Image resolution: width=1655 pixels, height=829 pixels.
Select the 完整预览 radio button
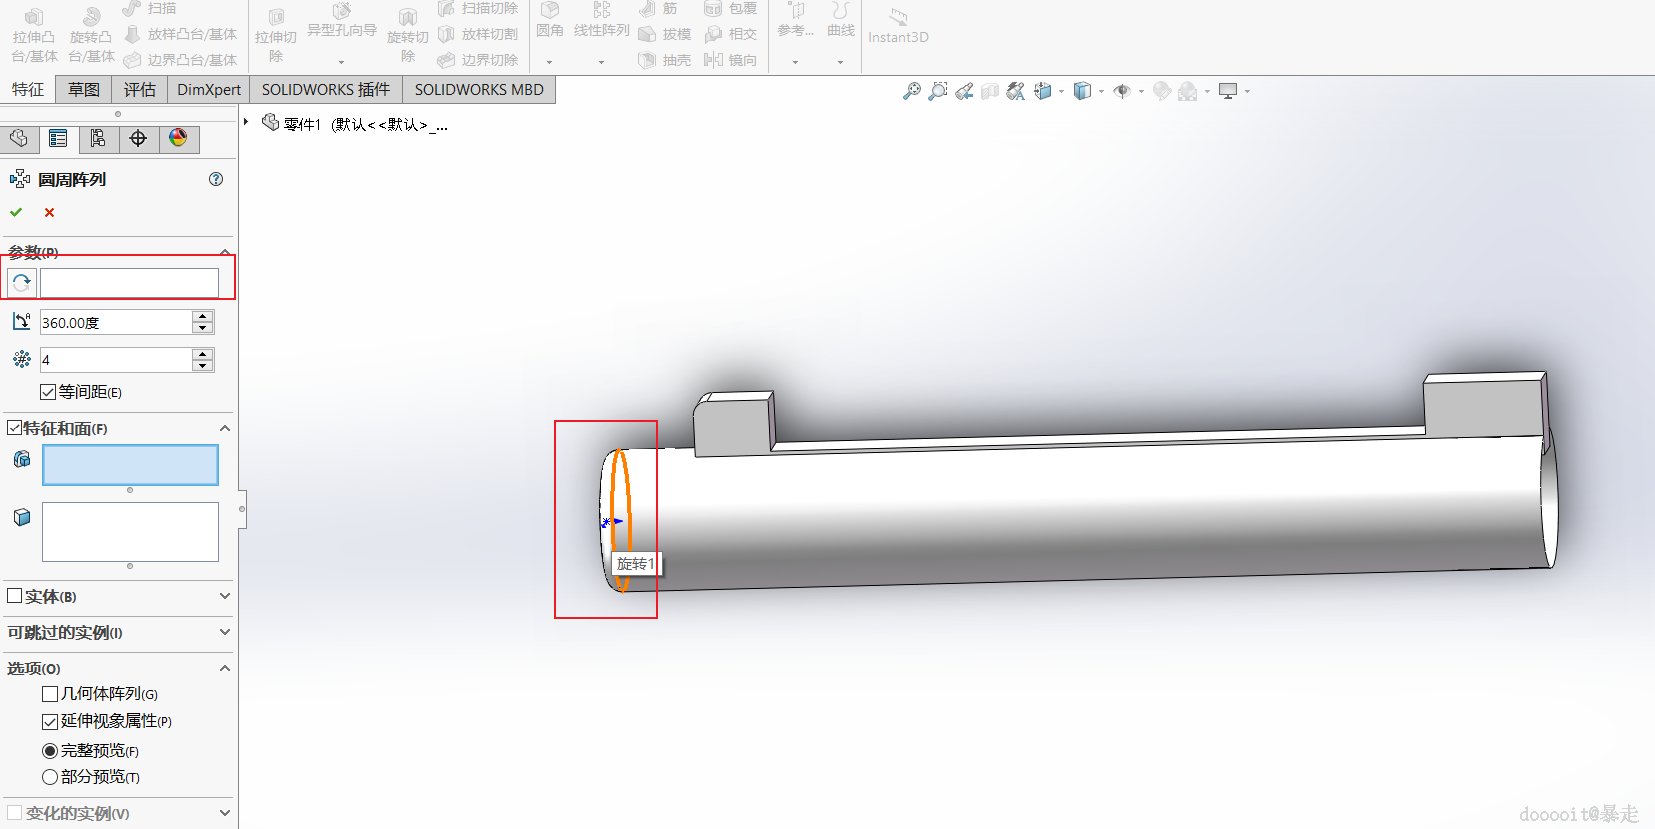pyautogui.click(x=50, y=750)
